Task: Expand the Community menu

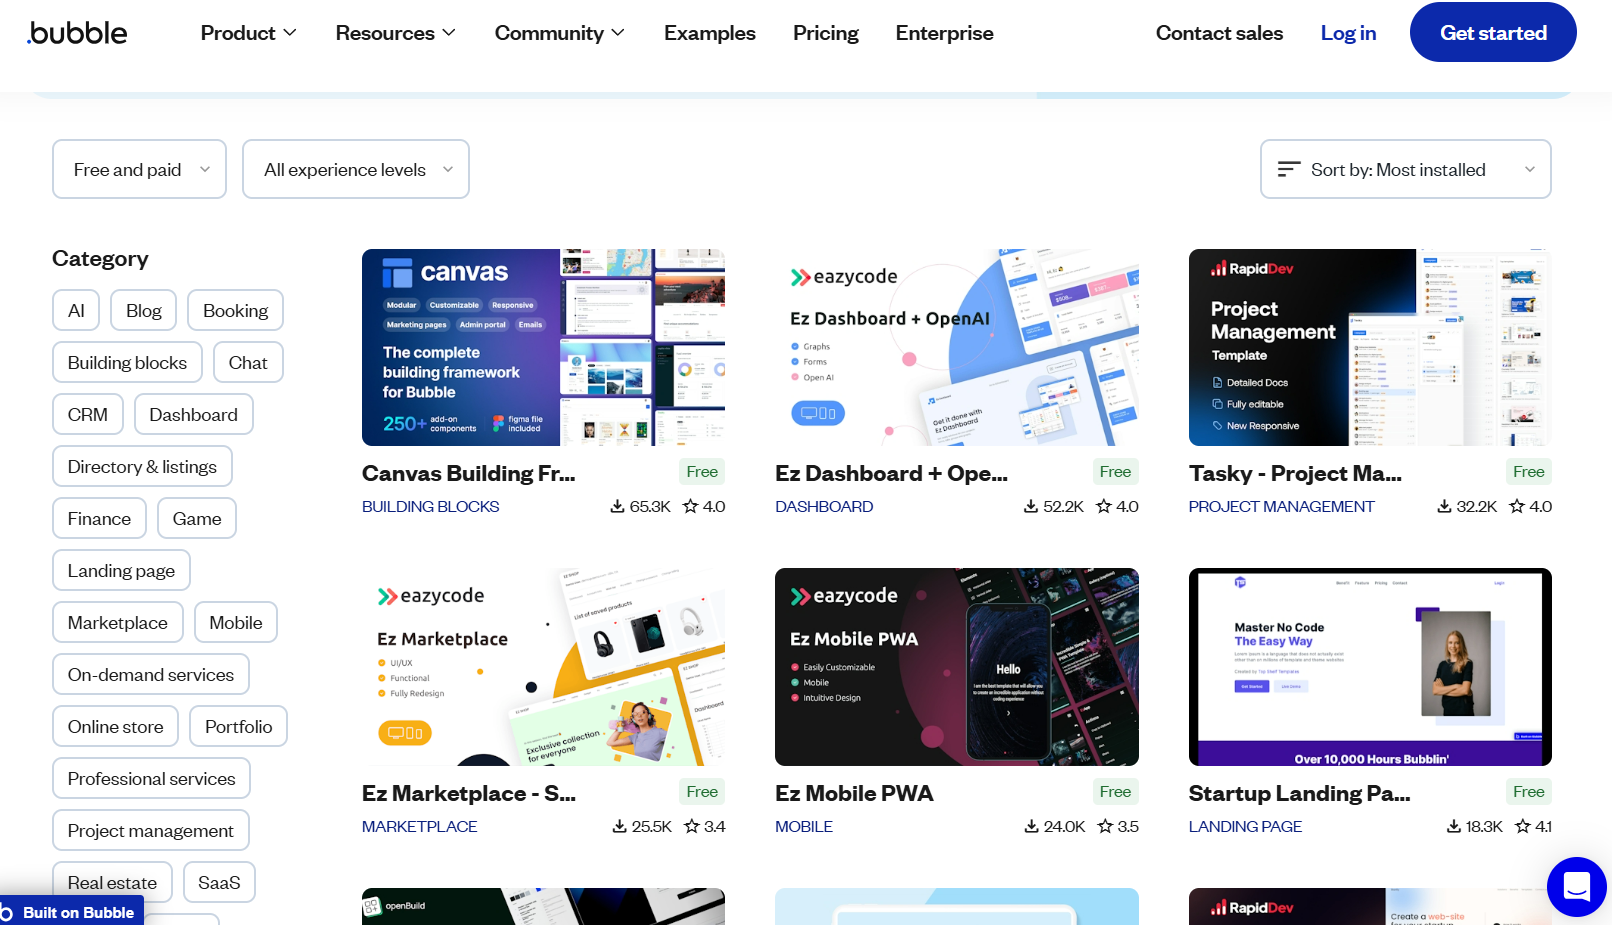Action: [559, 33]
